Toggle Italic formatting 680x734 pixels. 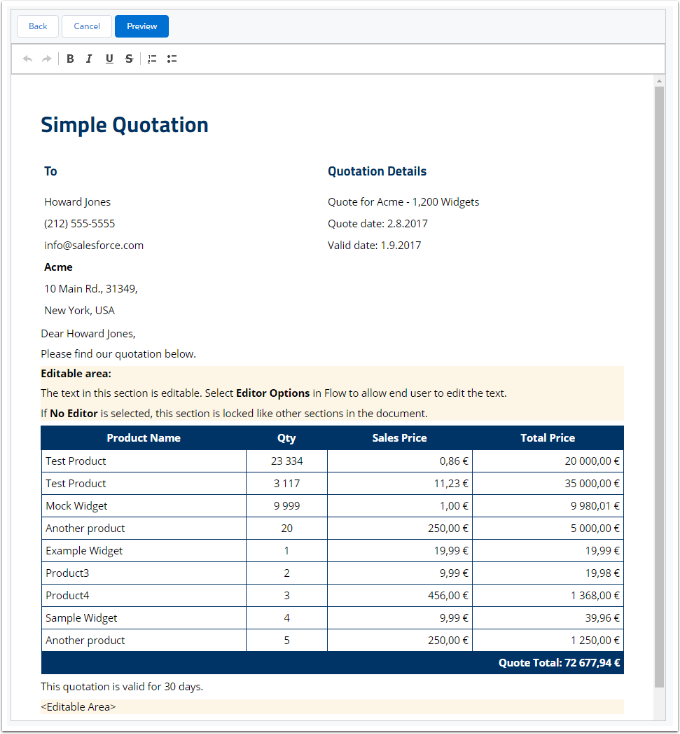click(89, 59)
